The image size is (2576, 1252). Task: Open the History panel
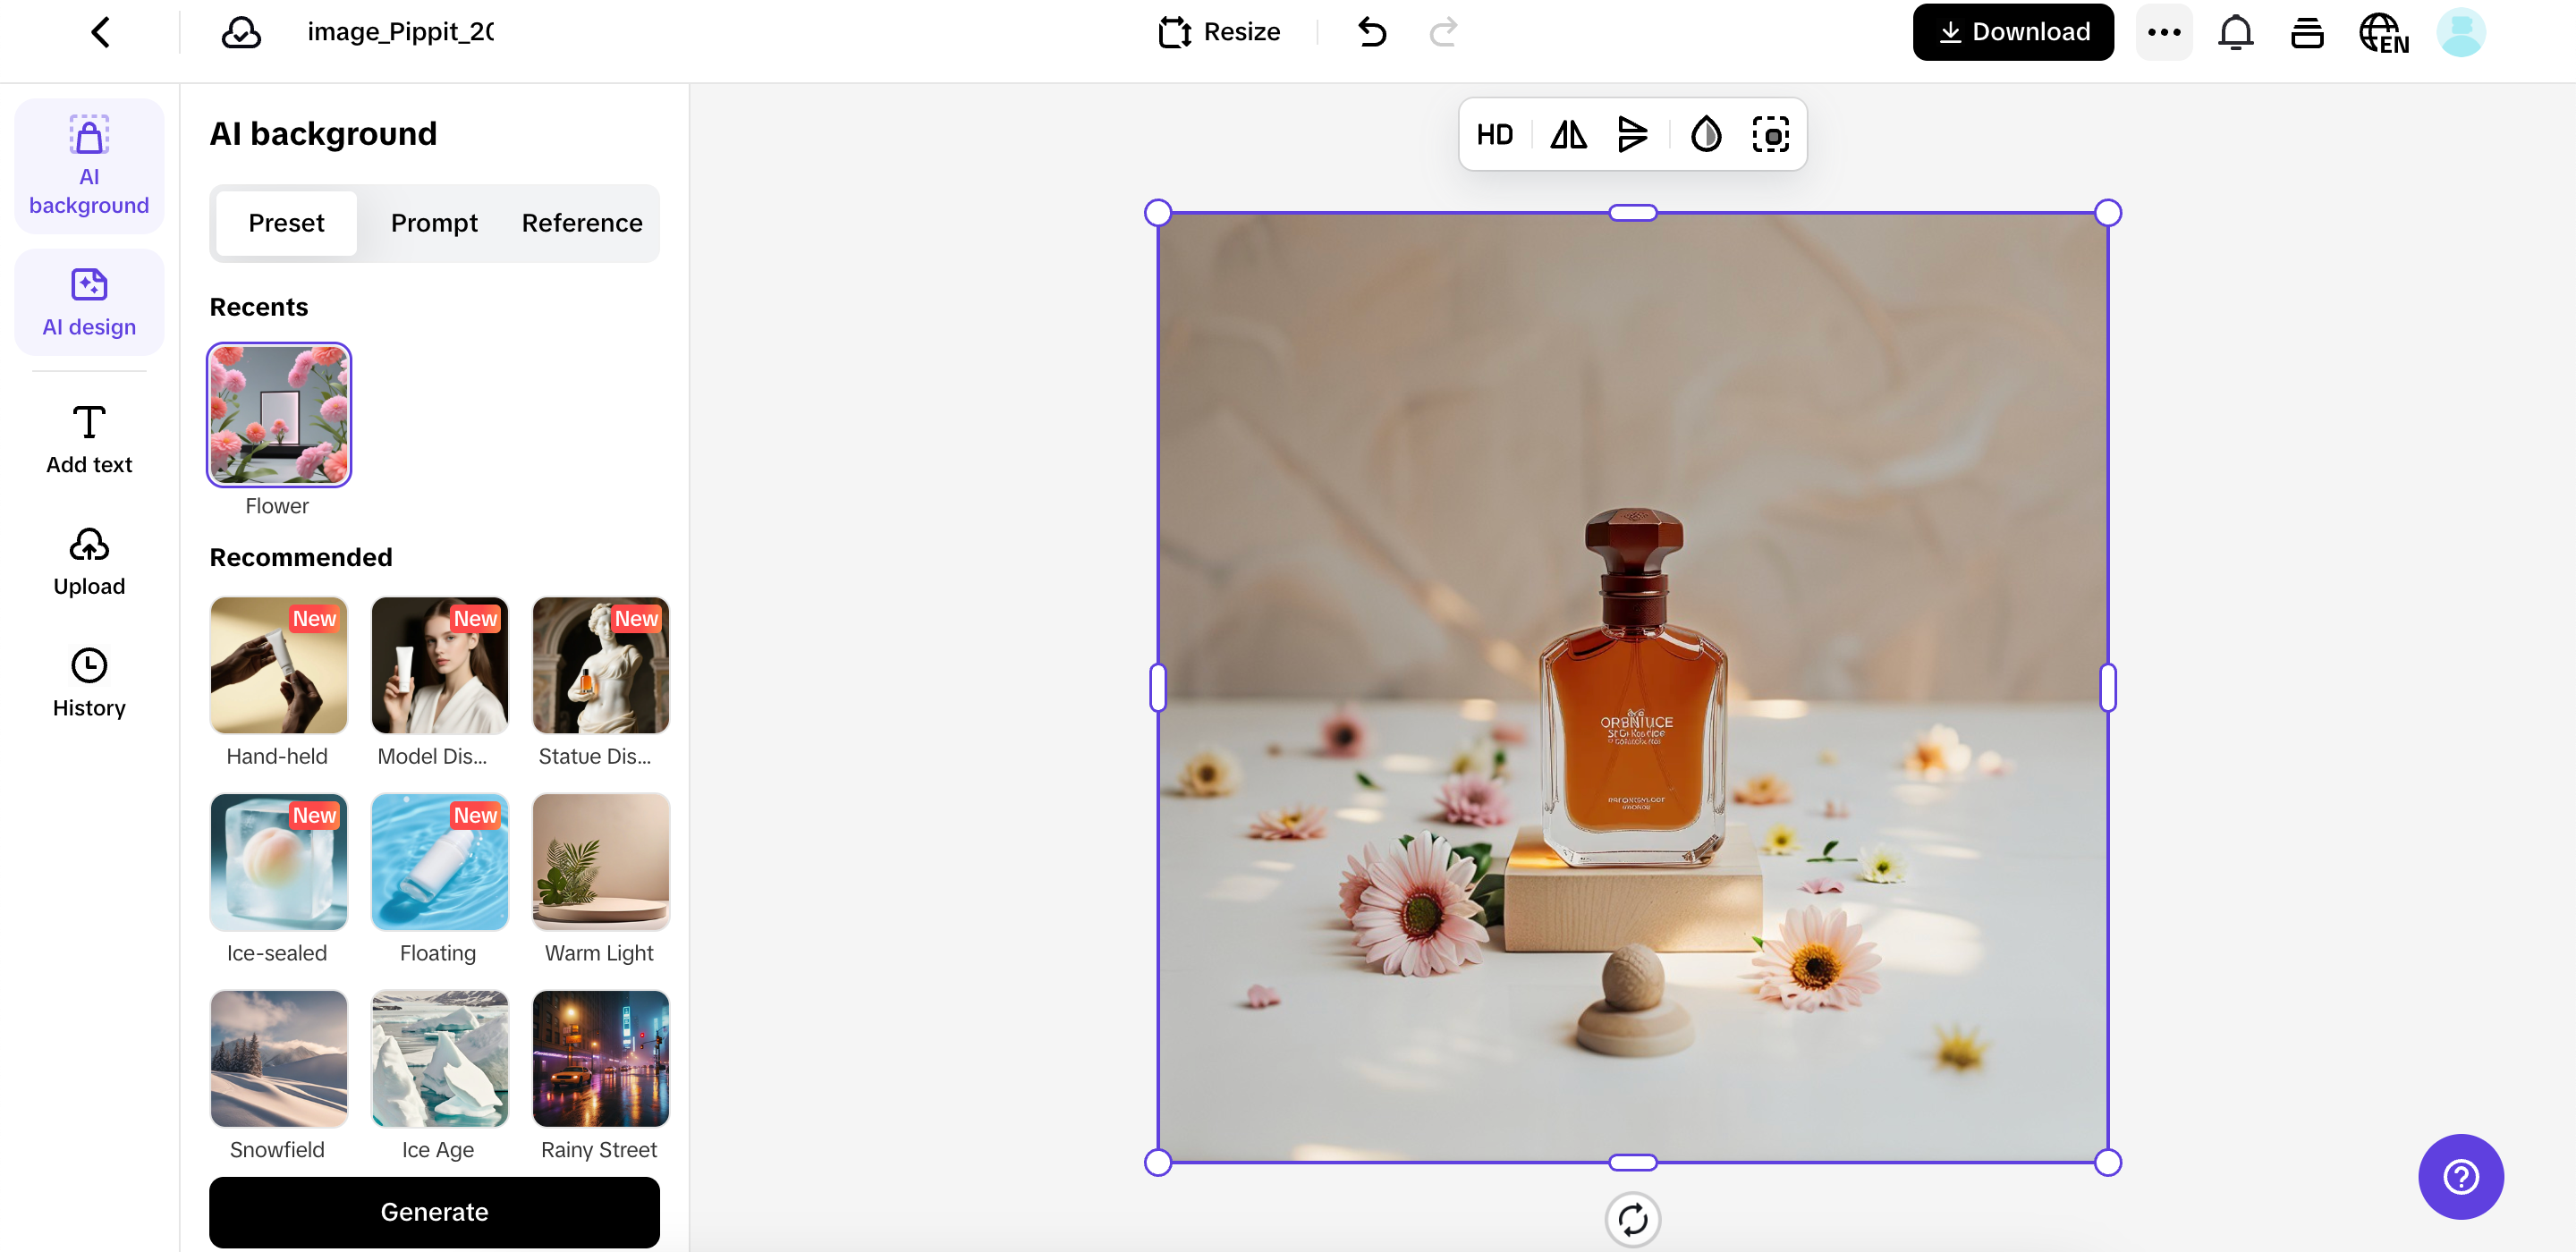point(89,683)
